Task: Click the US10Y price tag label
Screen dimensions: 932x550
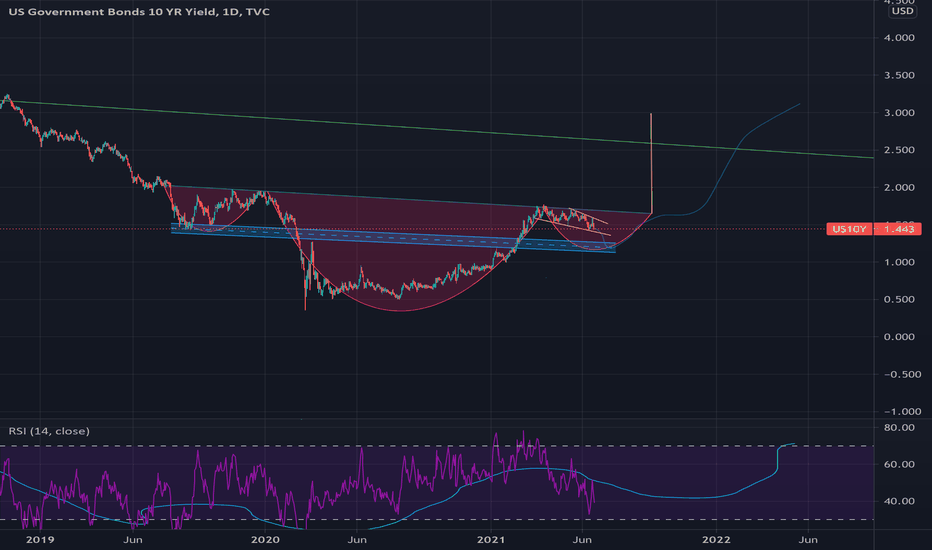Action: click(x=849, y=229)
